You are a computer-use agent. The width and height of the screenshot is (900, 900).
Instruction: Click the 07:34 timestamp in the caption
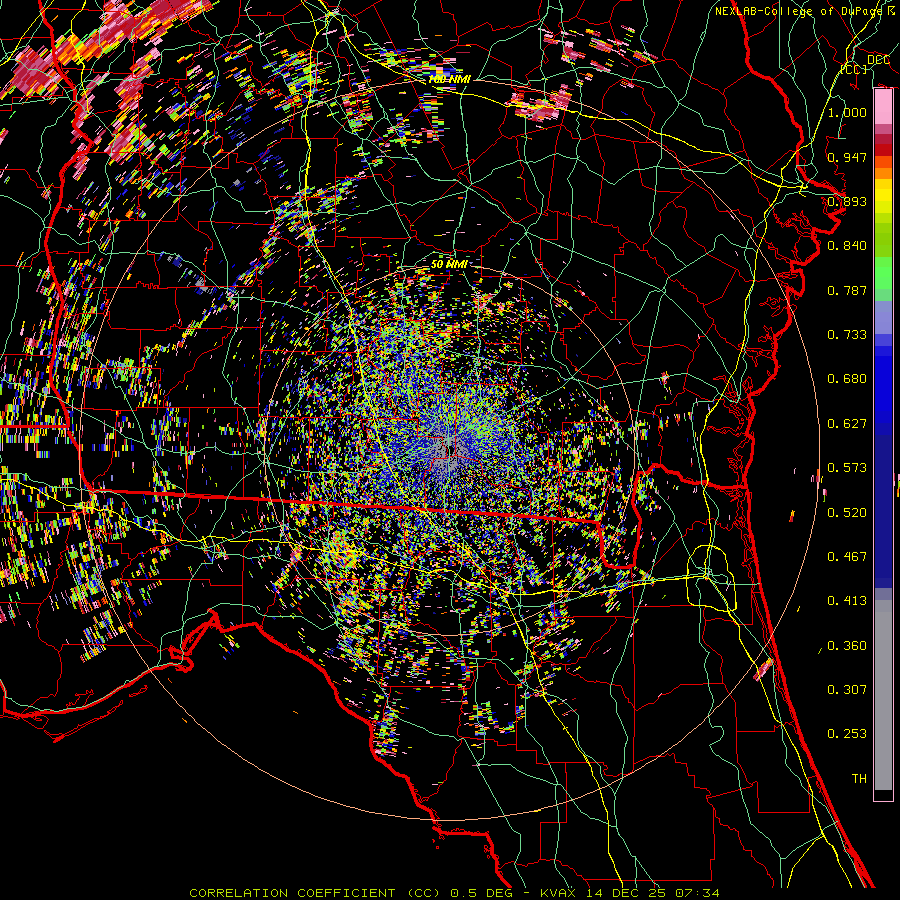699,893
